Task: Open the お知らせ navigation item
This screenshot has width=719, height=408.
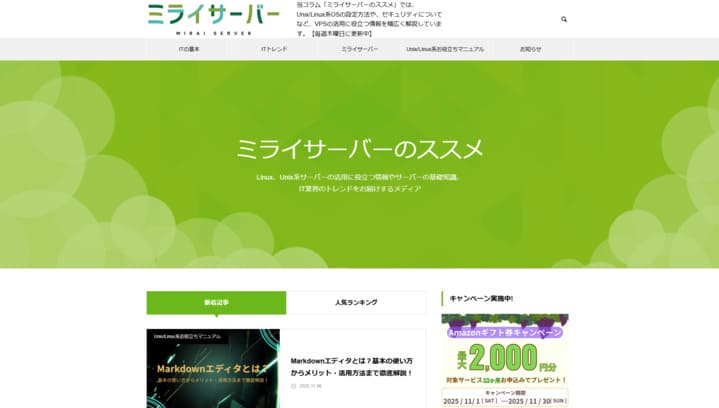Action: click(x=530, y=49)
